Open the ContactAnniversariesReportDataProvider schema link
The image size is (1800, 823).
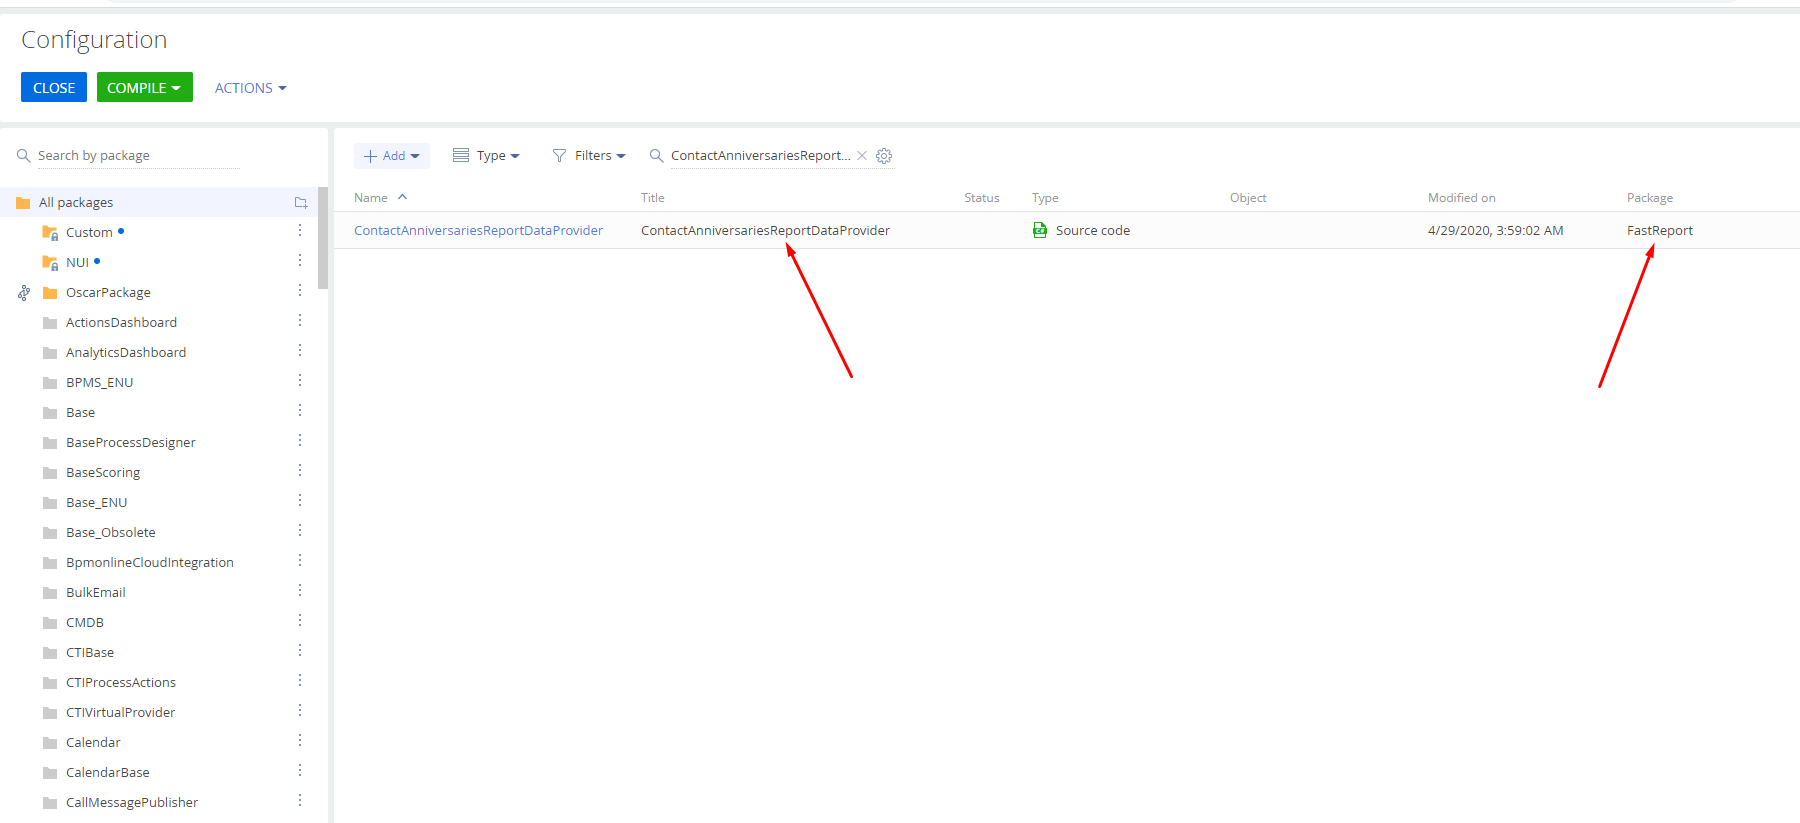(478, 231)
